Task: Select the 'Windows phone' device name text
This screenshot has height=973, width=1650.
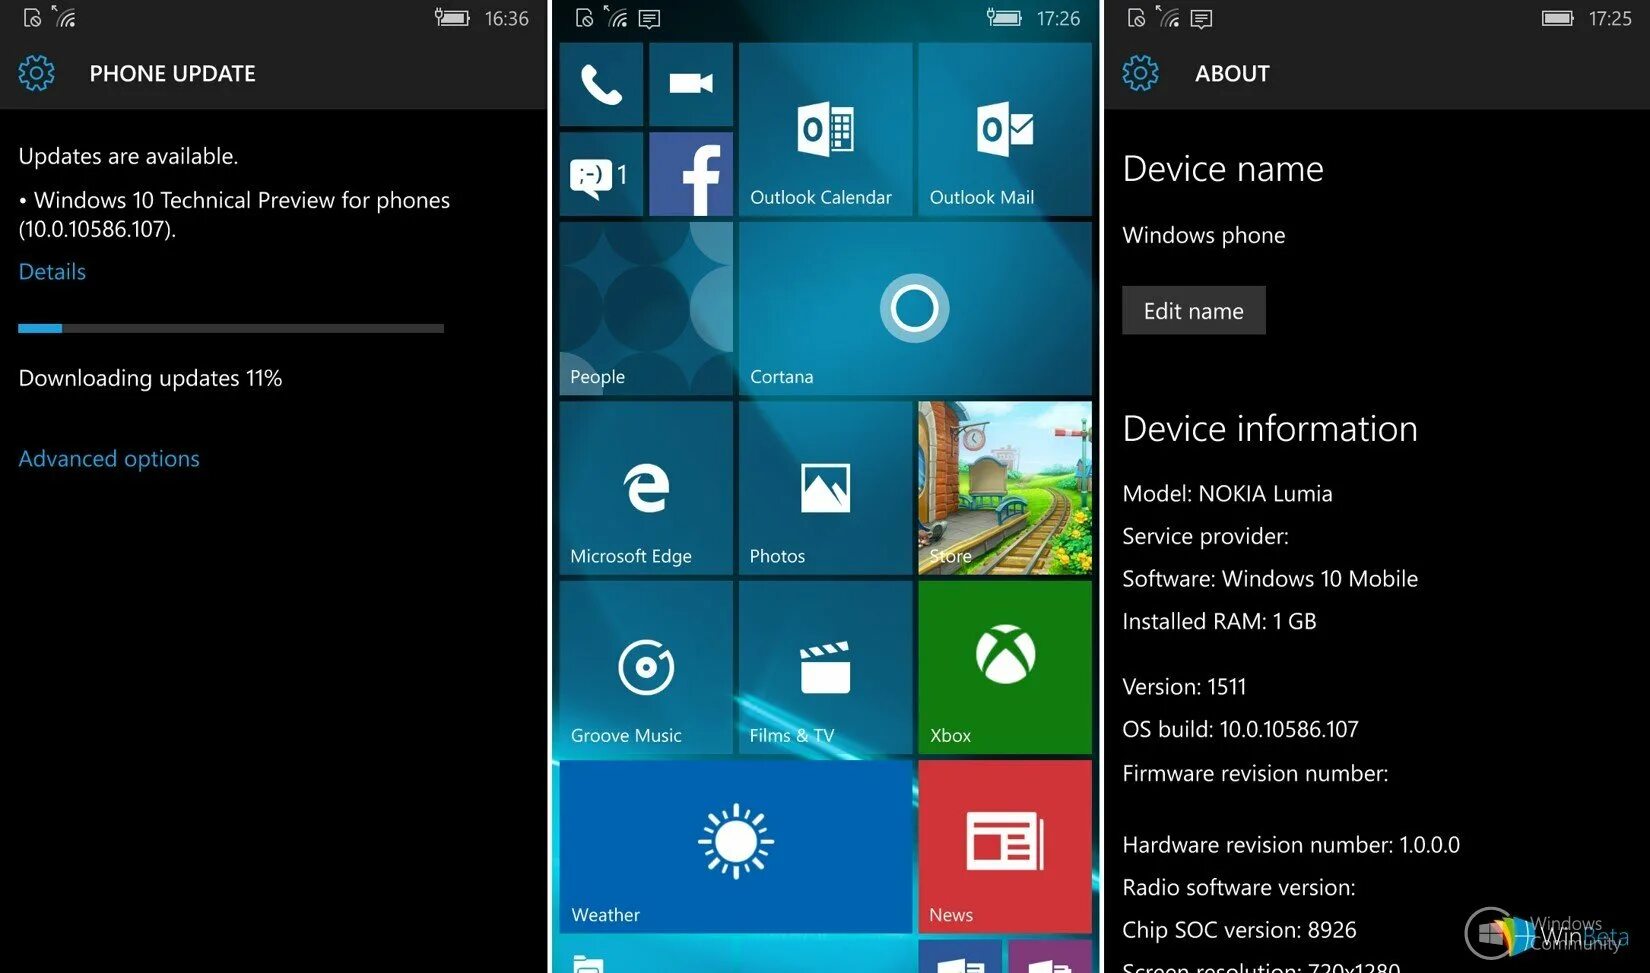Action: (x=1204, y=236)
